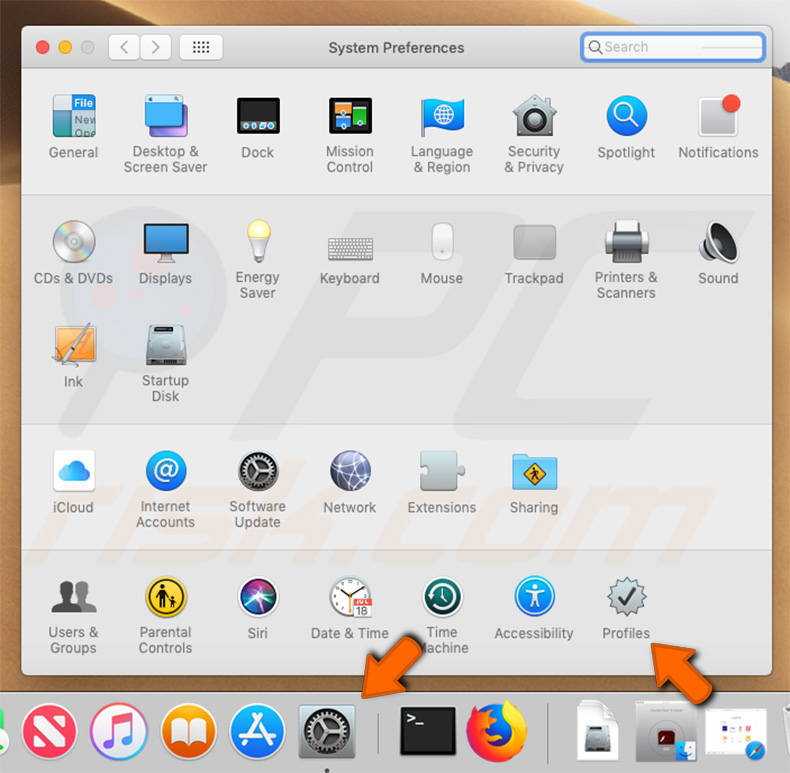Go back with the left chevron button
Image resolution: width=790 pixels, height=773 pixels.
click(124, 47)
